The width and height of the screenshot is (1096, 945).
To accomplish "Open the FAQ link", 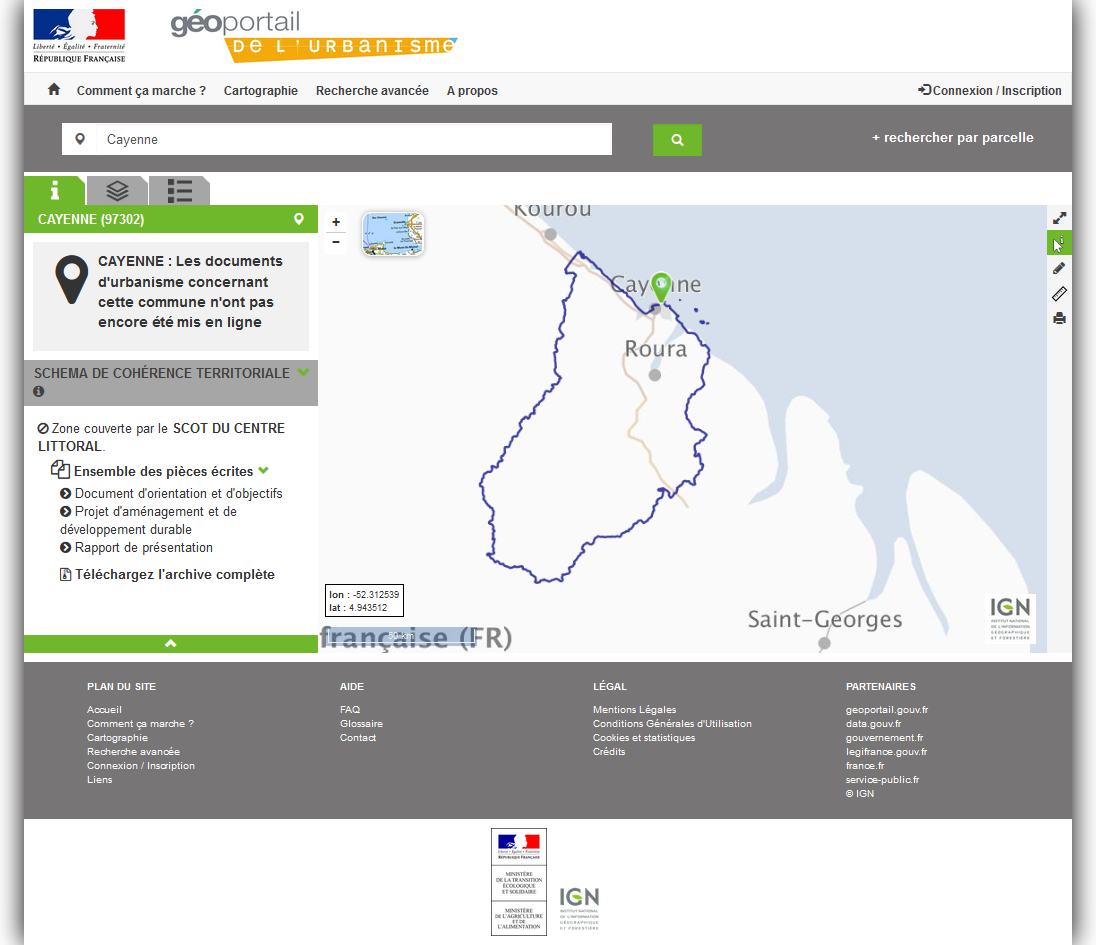I will tap(350, 709).
